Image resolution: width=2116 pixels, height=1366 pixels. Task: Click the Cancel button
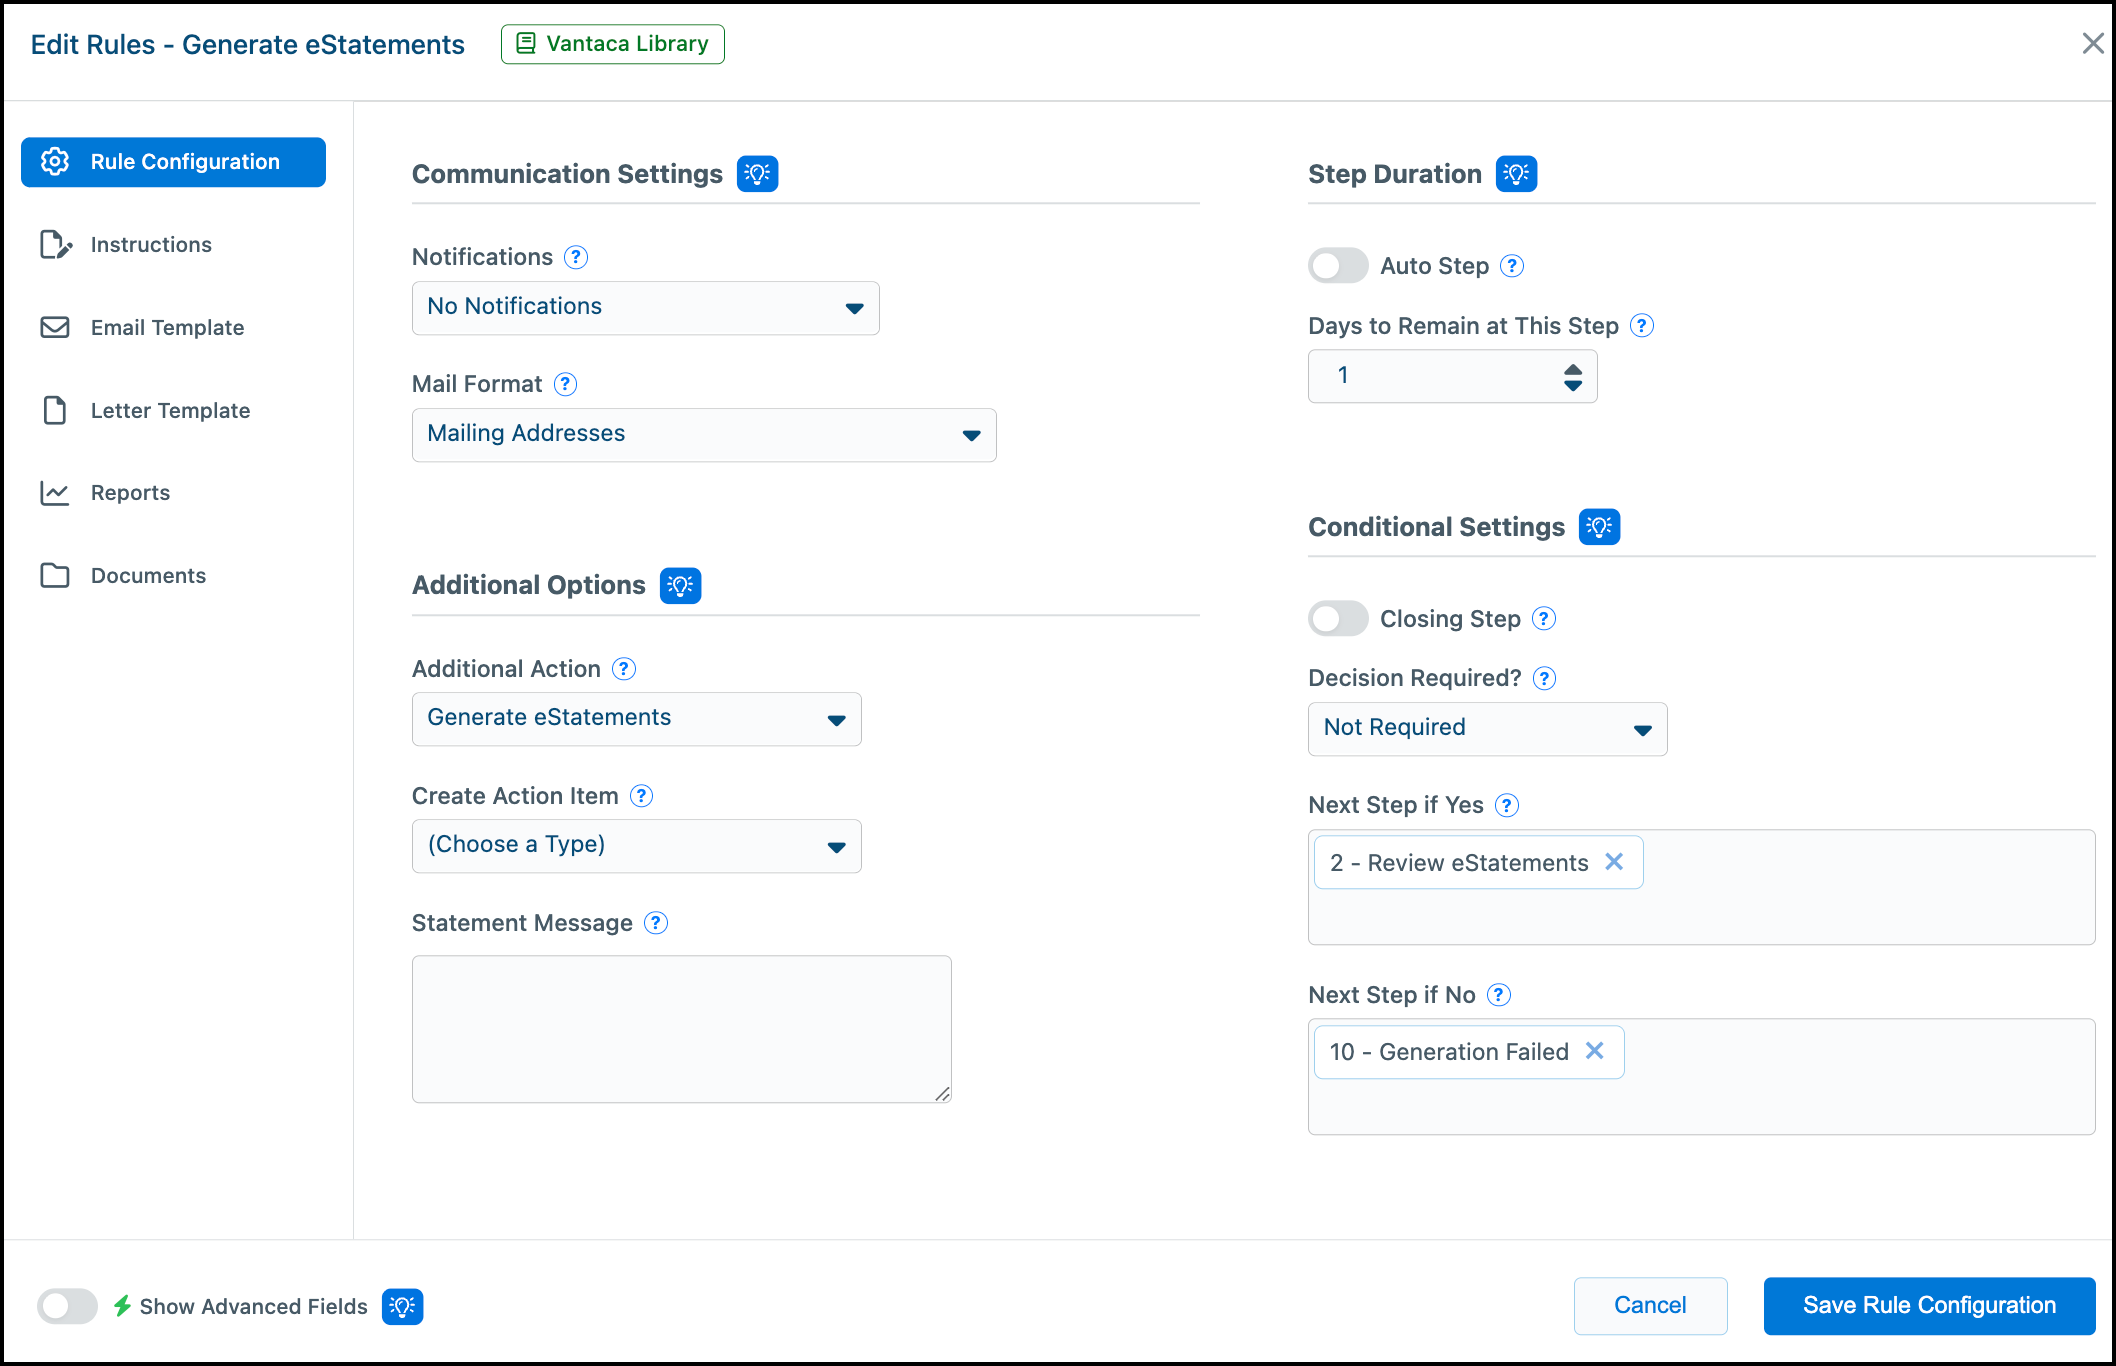click(1650, 1305)
